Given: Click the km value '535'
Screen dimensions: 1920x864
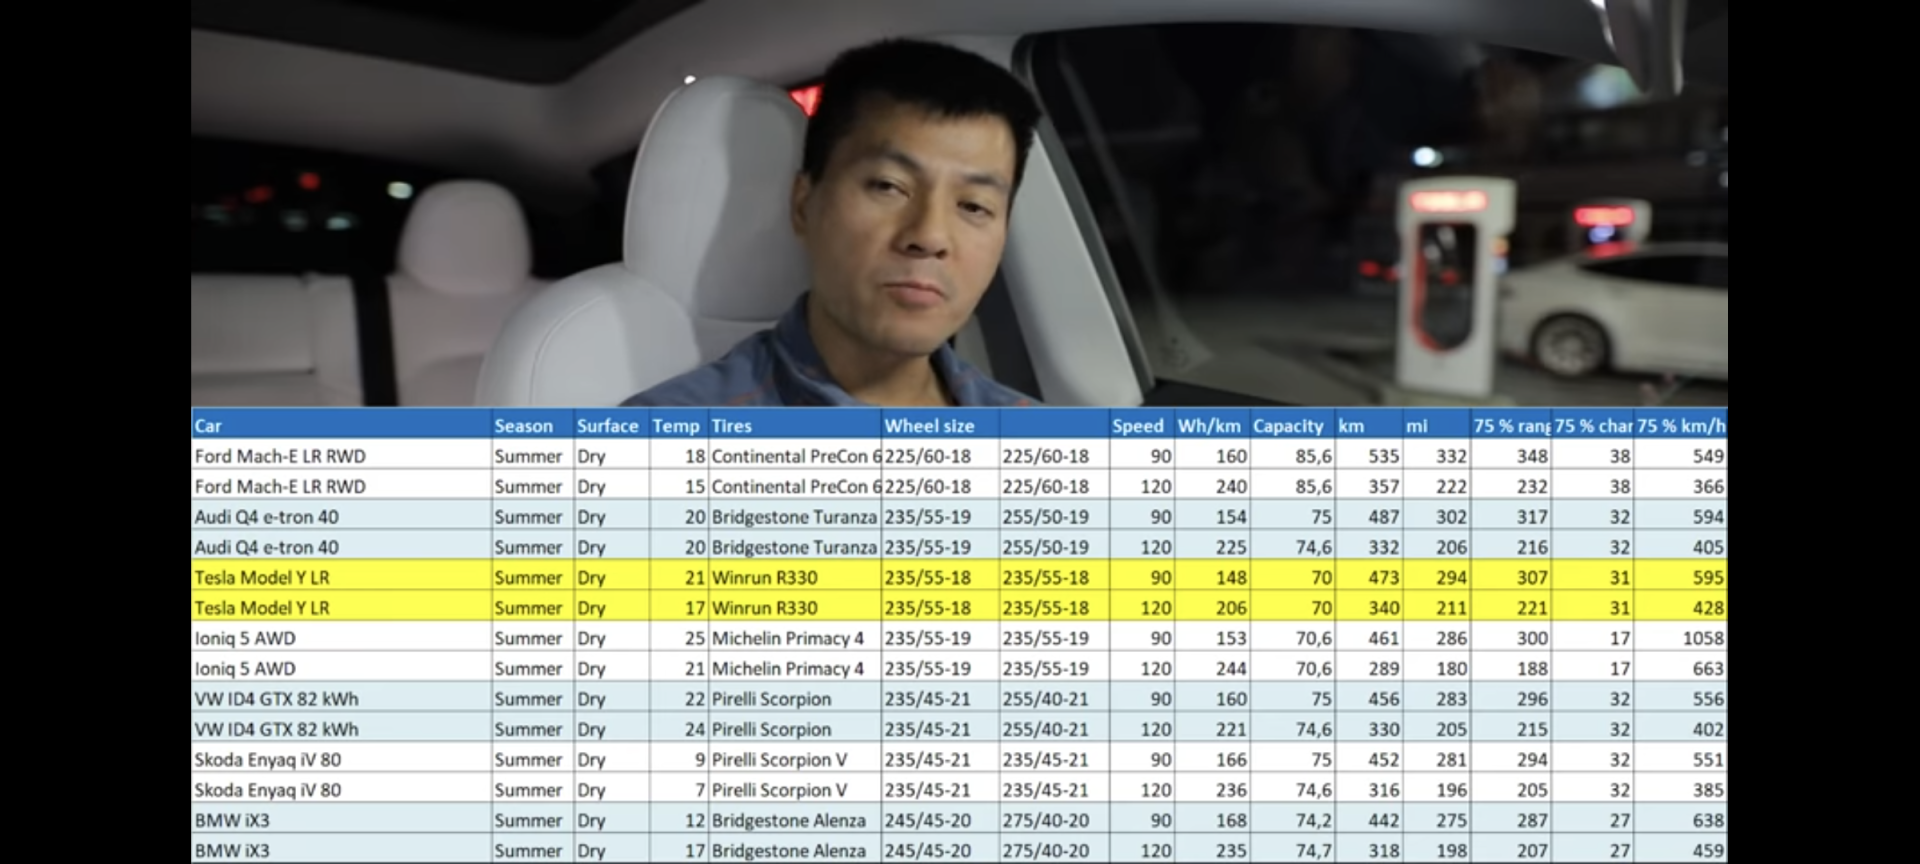Looking at the screenshot, I should click(1384, 456).
